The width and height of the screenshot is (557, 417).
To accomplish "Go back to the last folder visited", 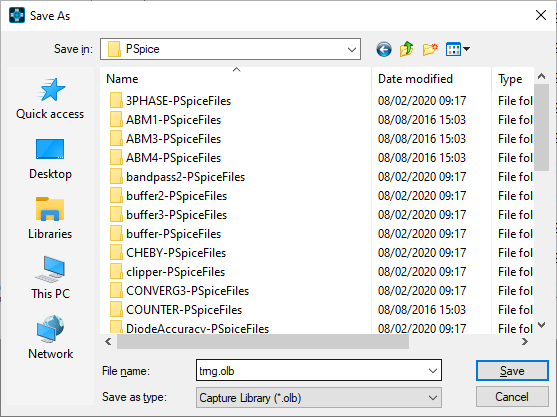I will (x=384, y=49).
